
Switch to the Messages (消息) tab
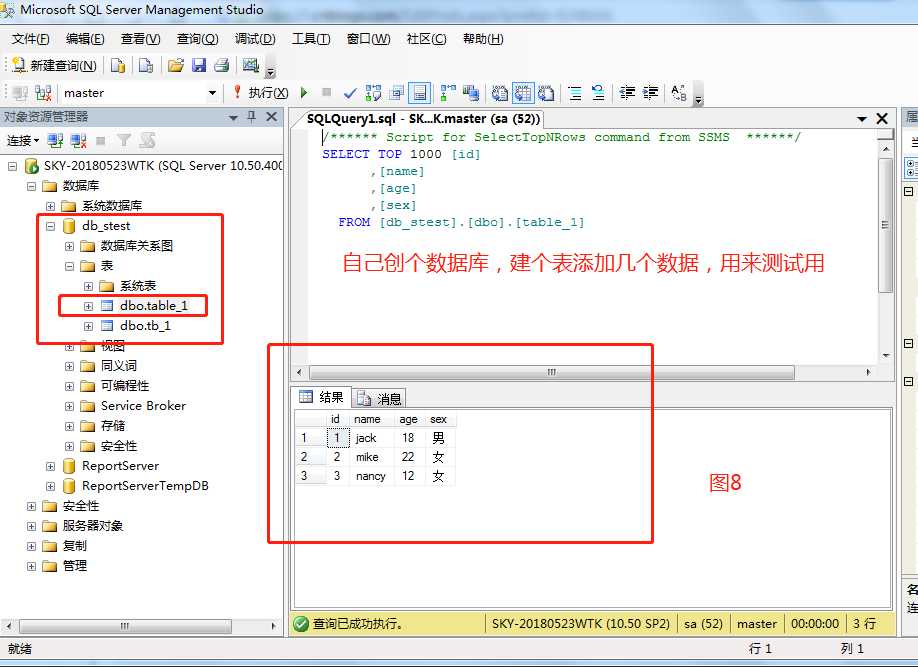[x=379, y=398]
